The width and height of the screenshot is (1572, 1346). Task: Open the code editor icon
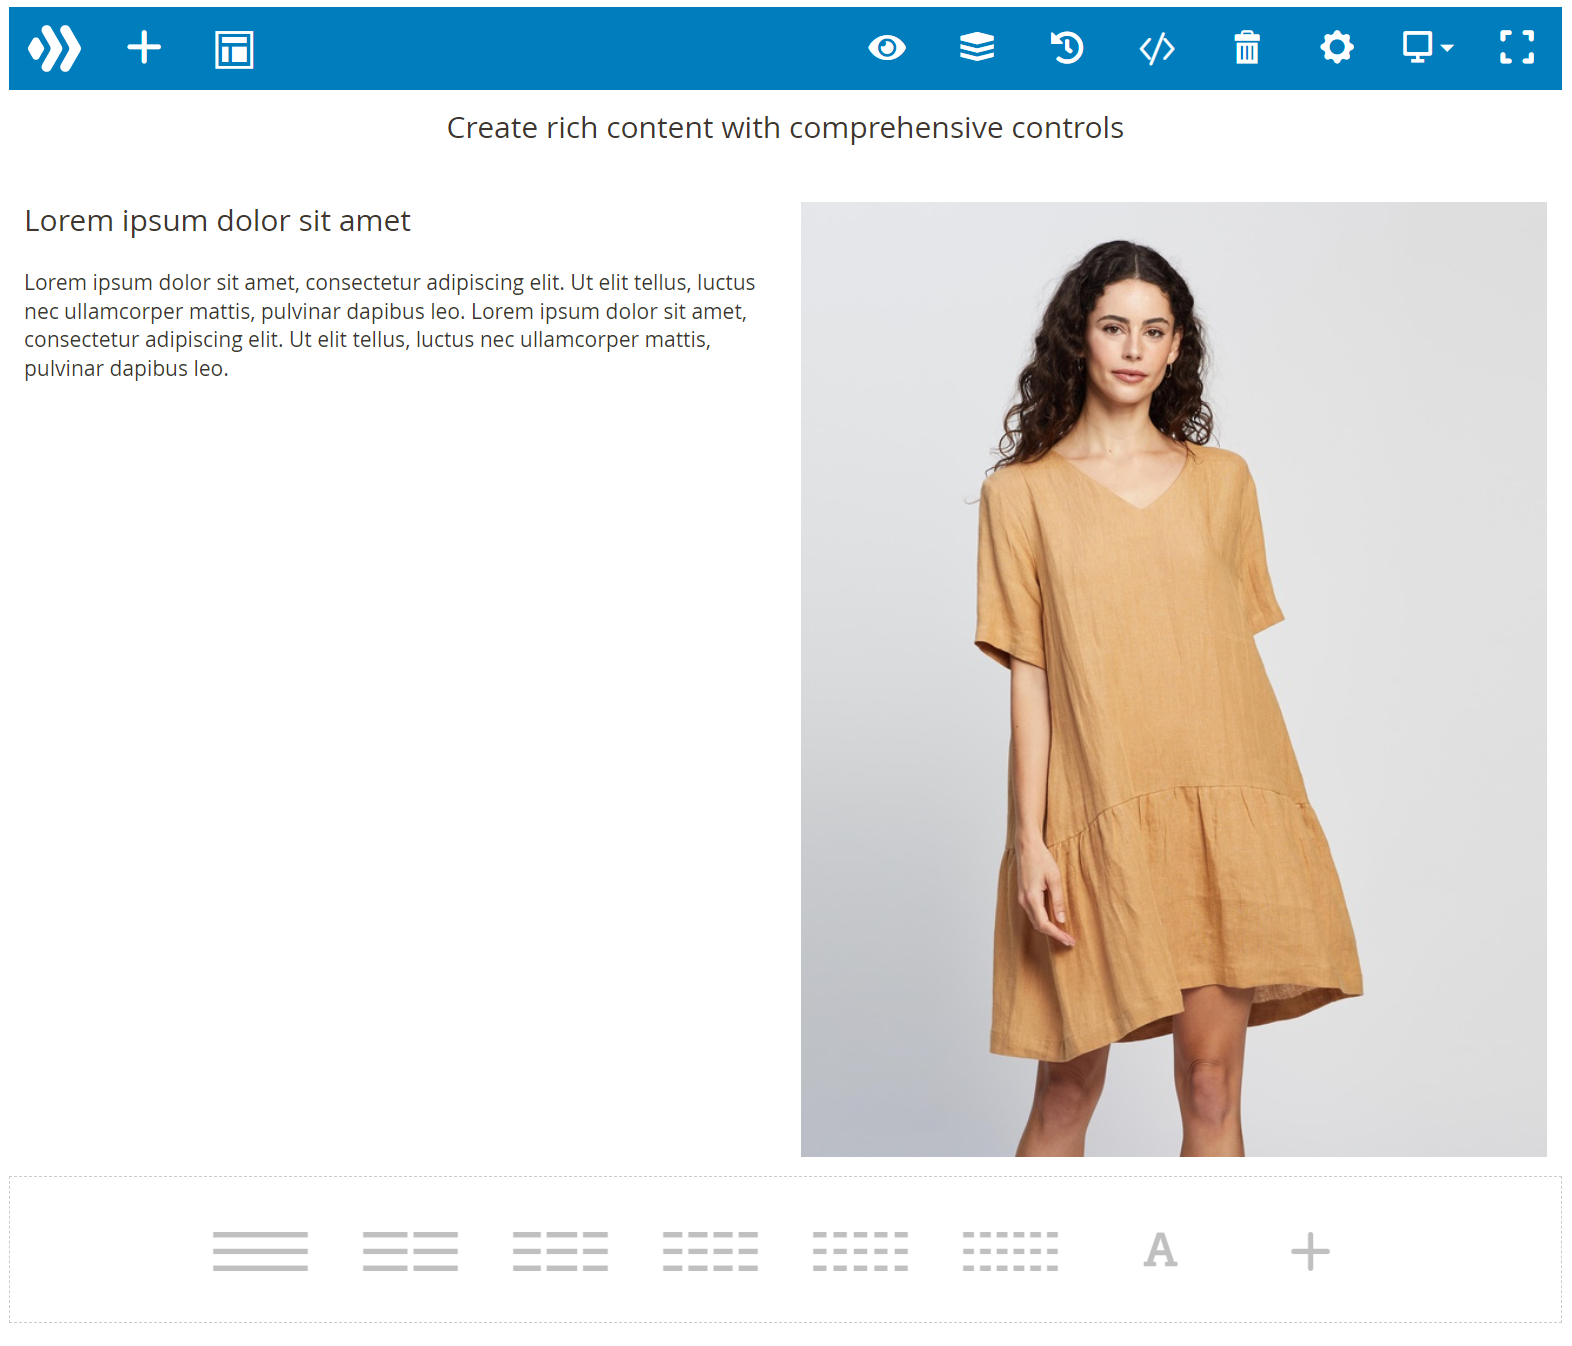(x=1157, y=48)
